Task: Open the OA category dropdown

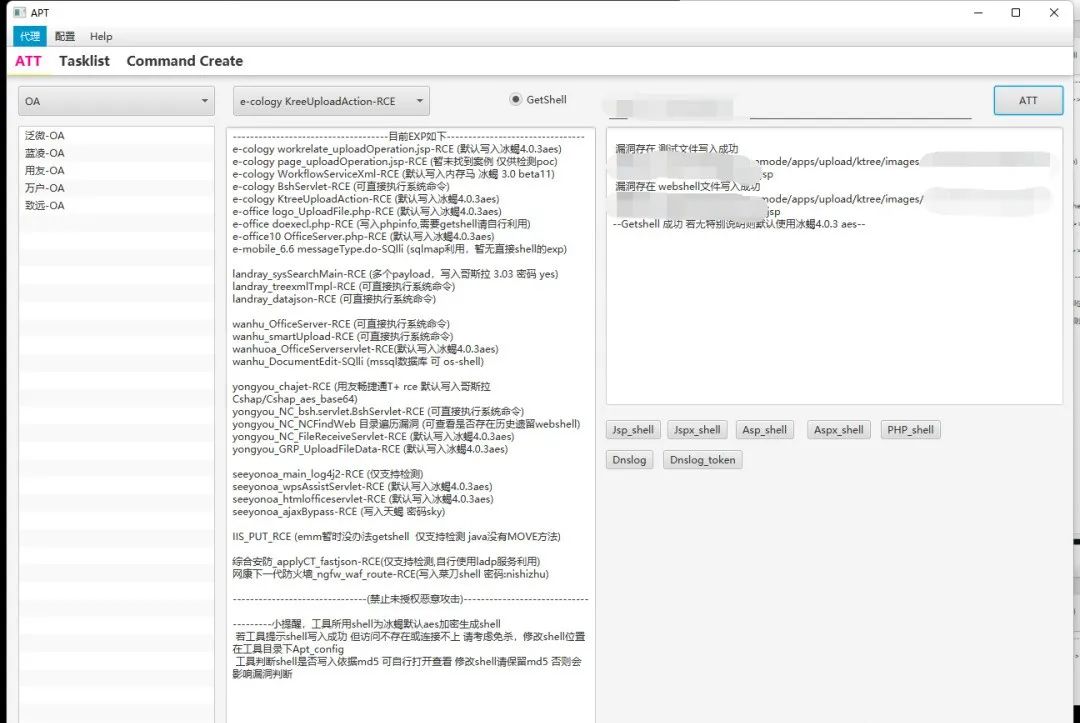Action: 116,101
